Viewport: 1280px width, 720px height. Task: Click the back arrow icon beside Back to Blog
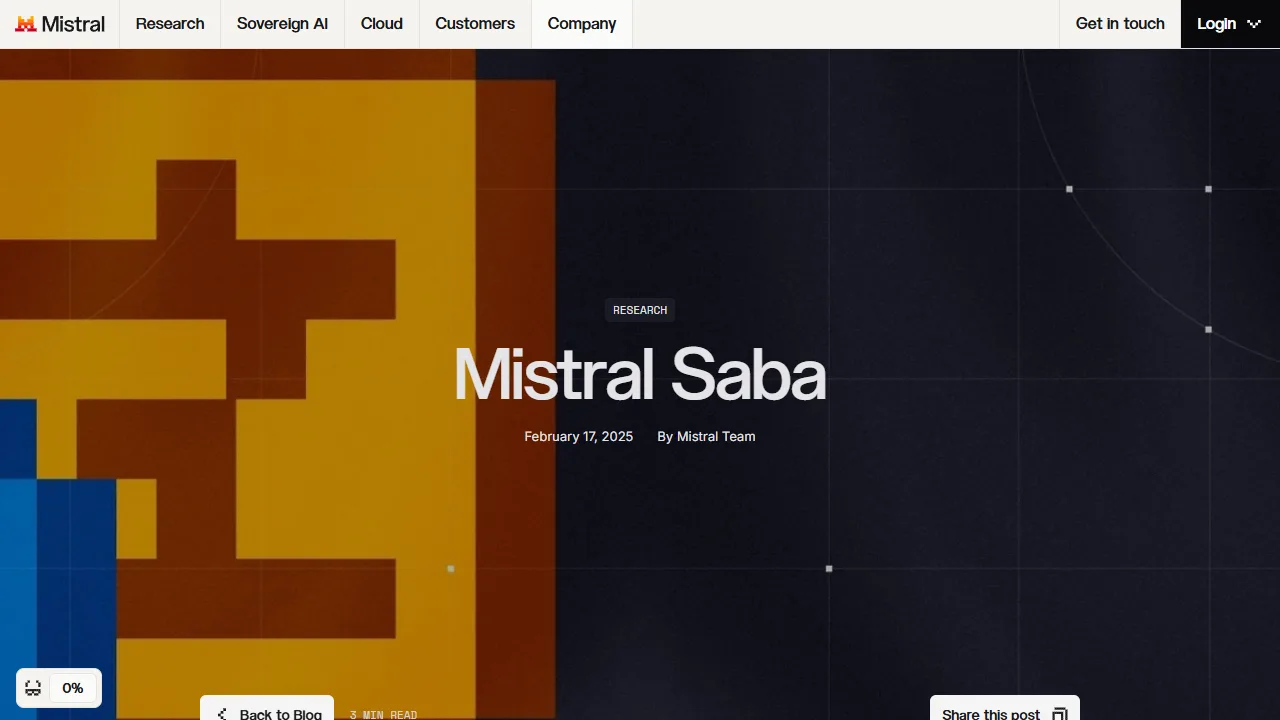(x=222, y=714)
